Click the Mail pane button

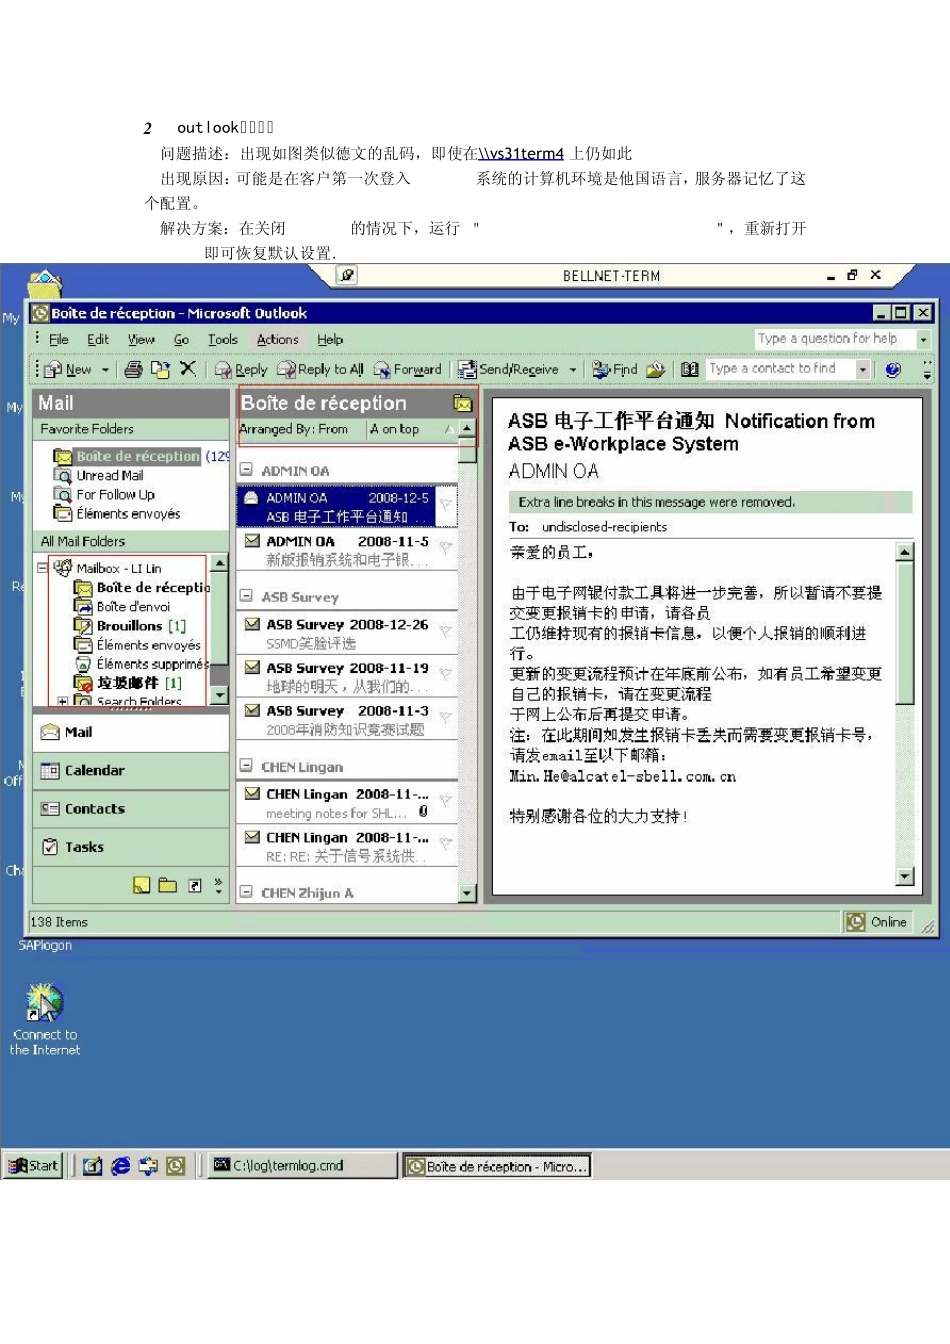[131, 732]
